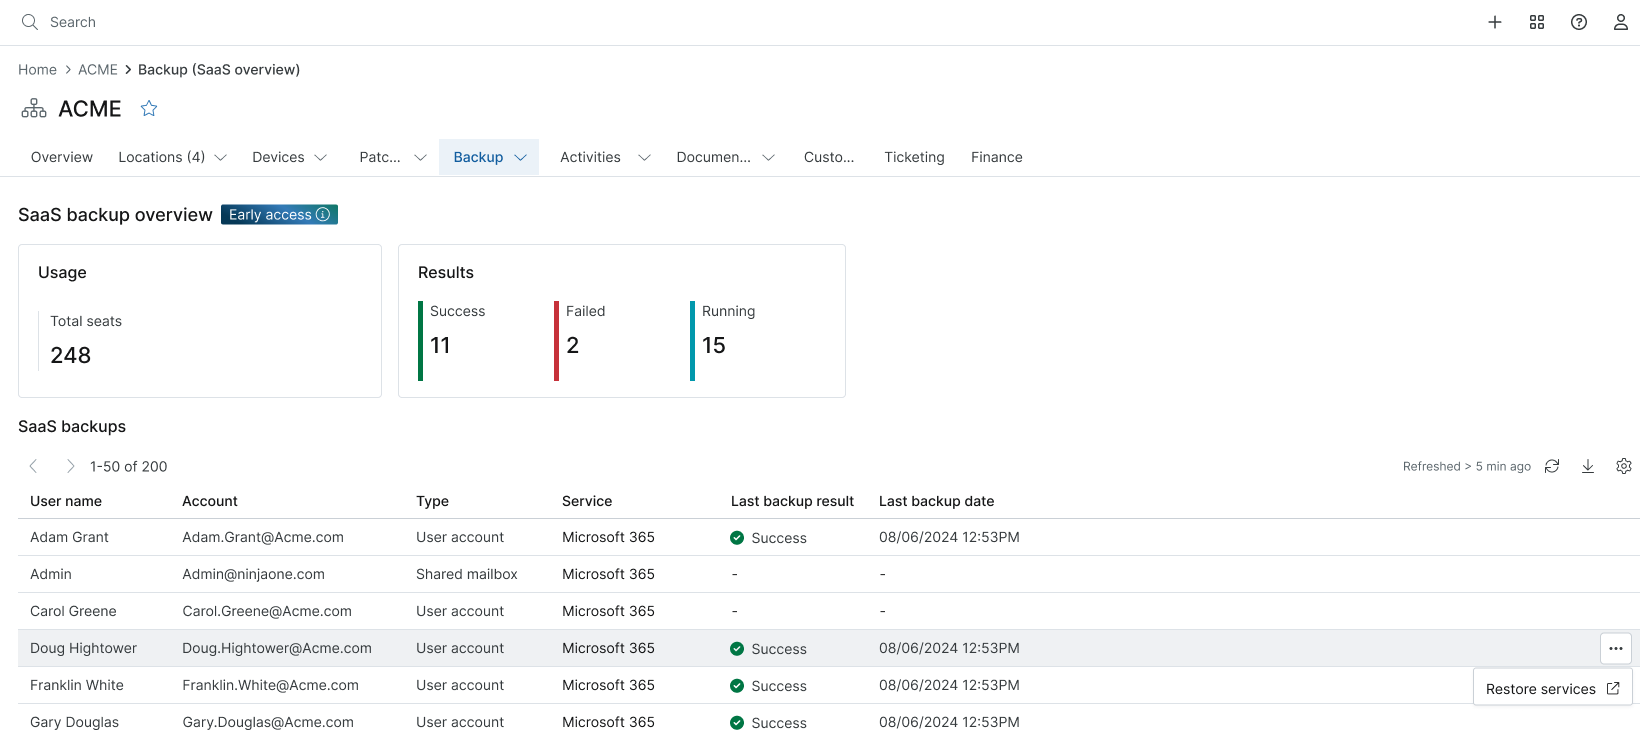Sort by Last backup date column
Image resolution: width=1640 pixels, height=736 pixels.
pos(936,501)
